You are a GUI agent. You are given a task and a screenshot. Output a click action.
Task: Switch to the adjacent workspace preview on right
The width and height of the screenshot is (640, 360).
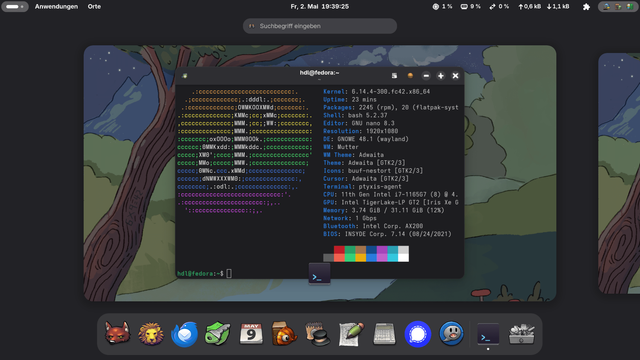[x=619, y=173]
